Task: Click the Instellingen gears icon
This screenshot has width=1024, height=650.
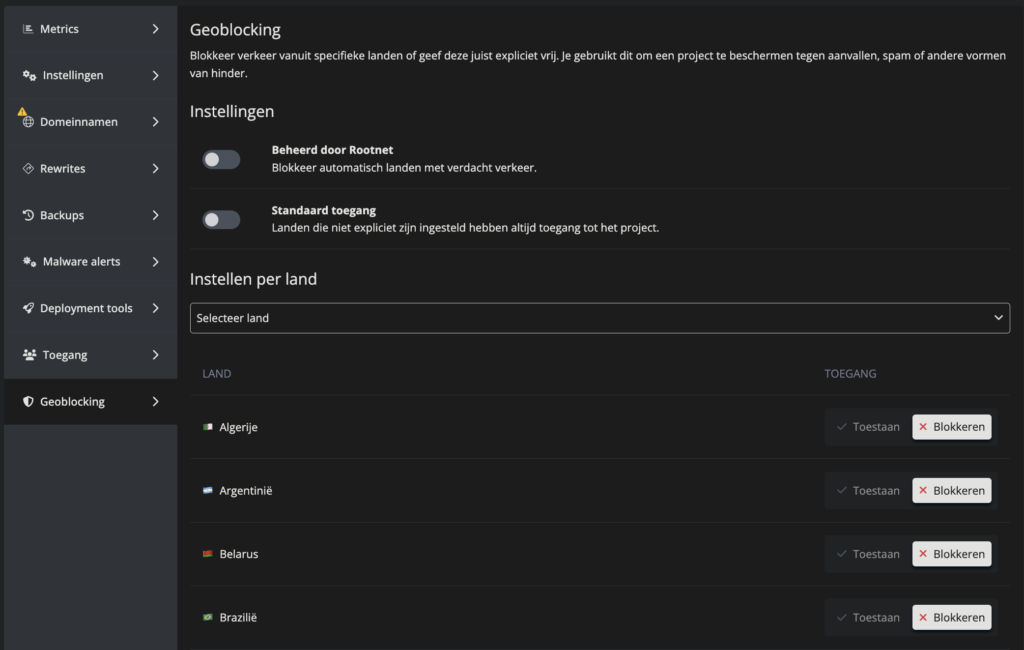Action: (29, 75)
